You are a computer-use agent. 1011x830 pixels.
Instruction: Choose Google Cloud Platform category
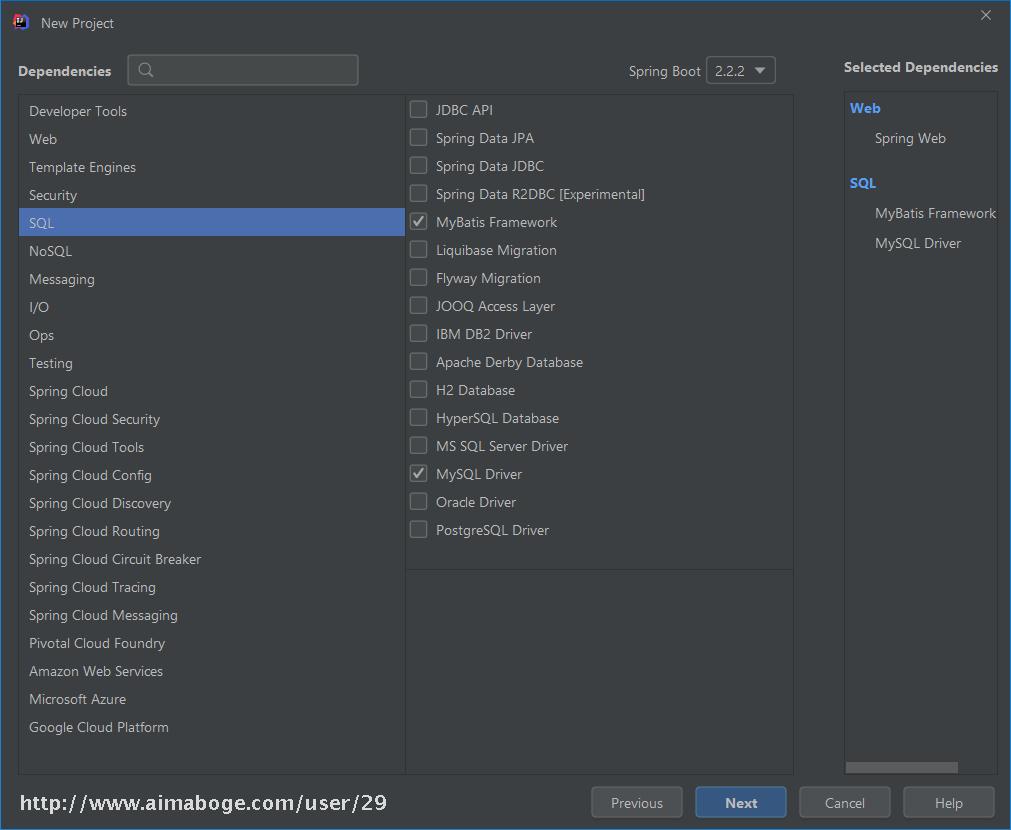[212, 727]
